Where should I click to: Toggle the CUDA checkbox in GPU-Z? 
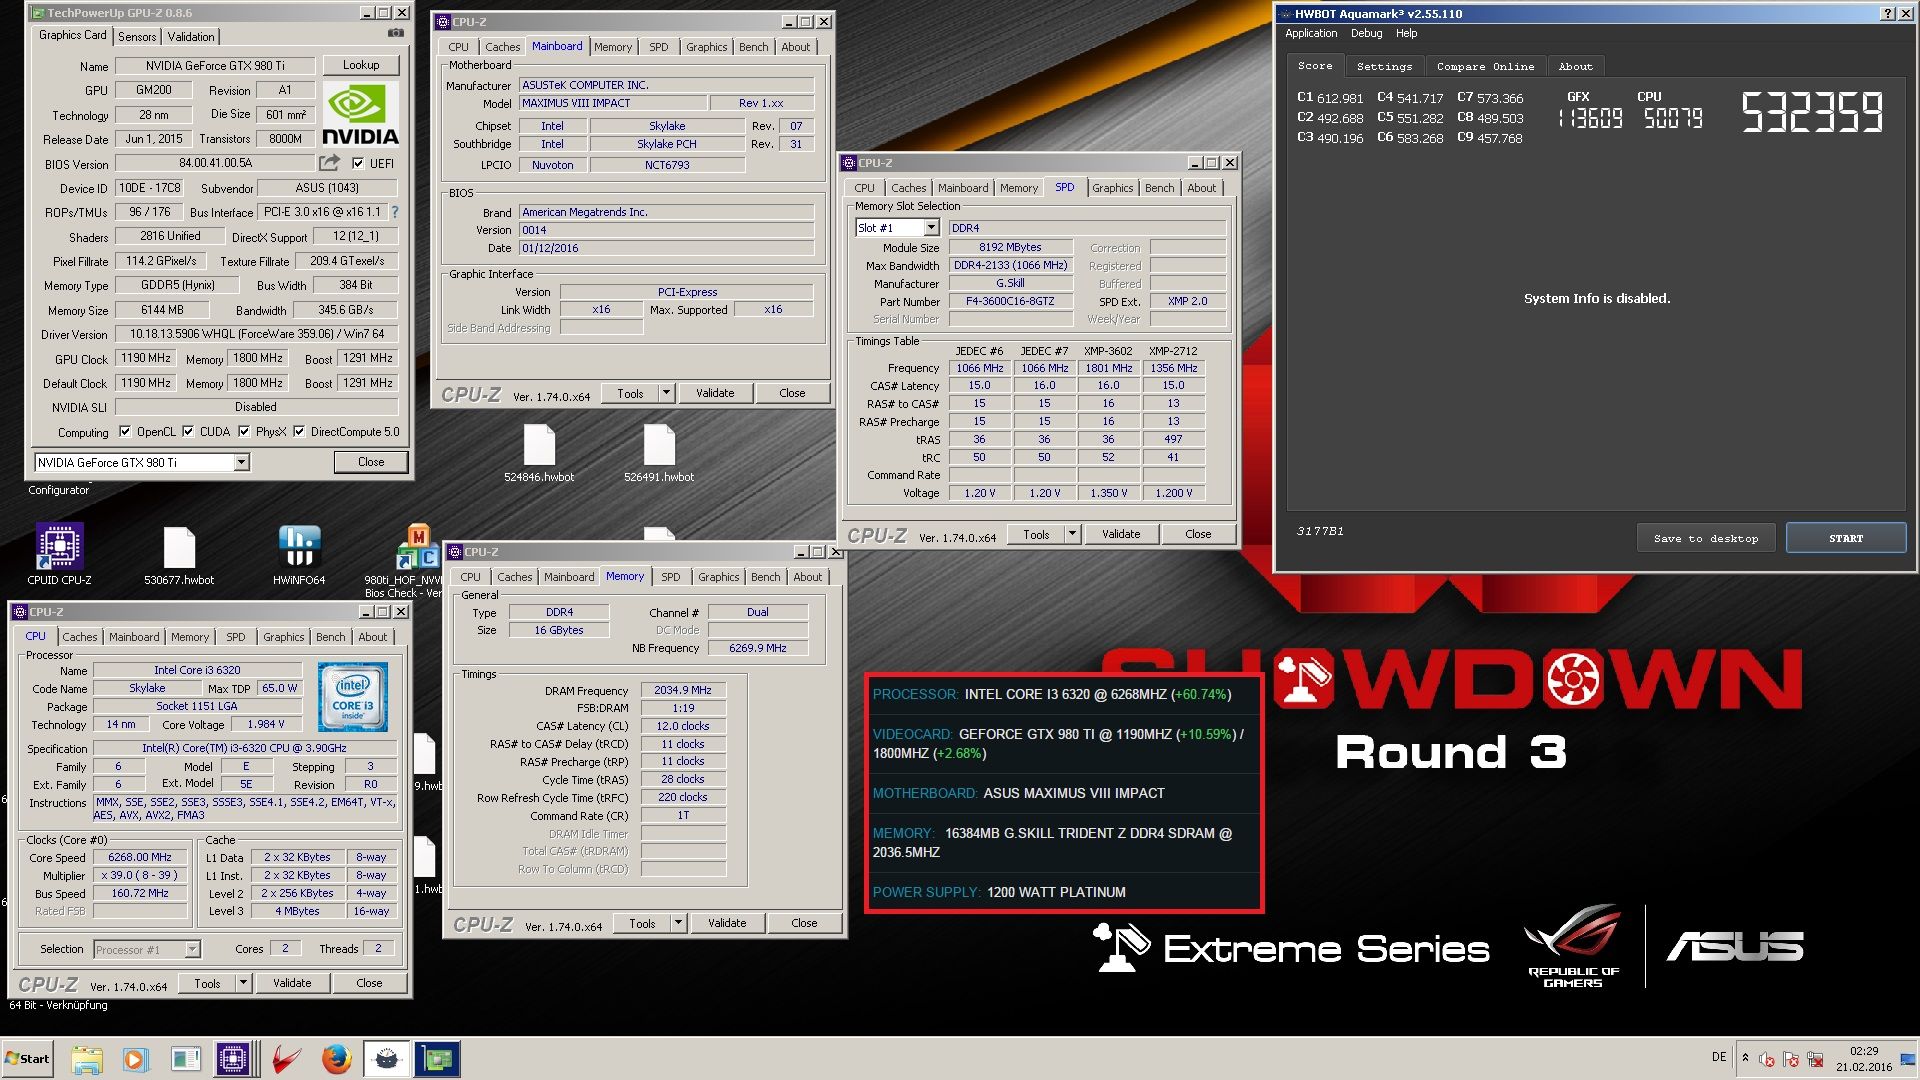(188, 432)
